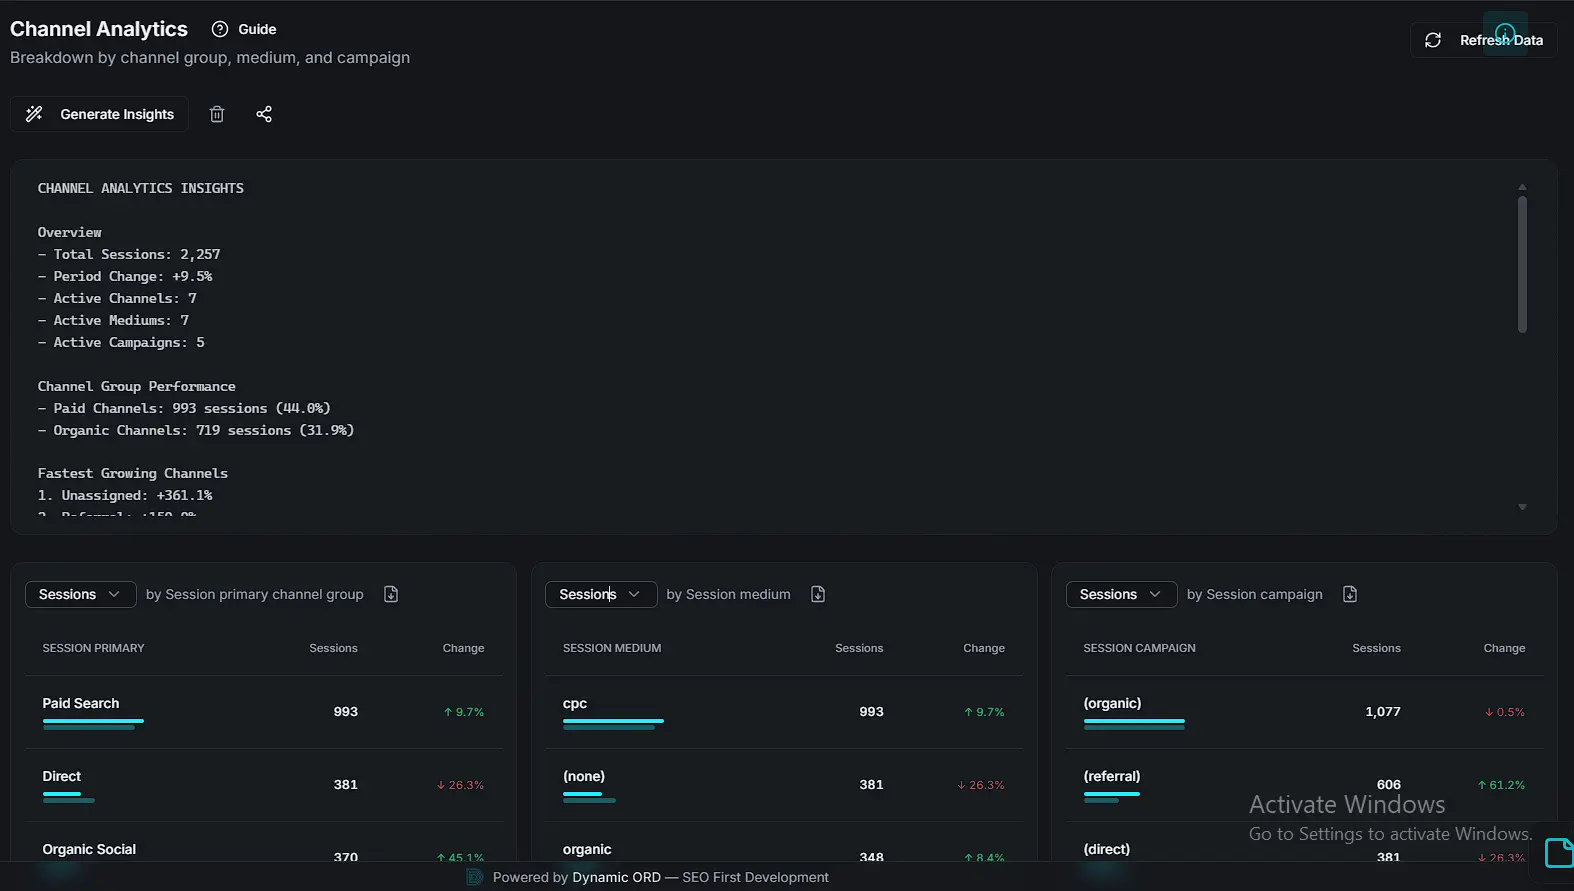
Task: Click the insights panel scroll-down arrow
Action: pos(1522,507)
